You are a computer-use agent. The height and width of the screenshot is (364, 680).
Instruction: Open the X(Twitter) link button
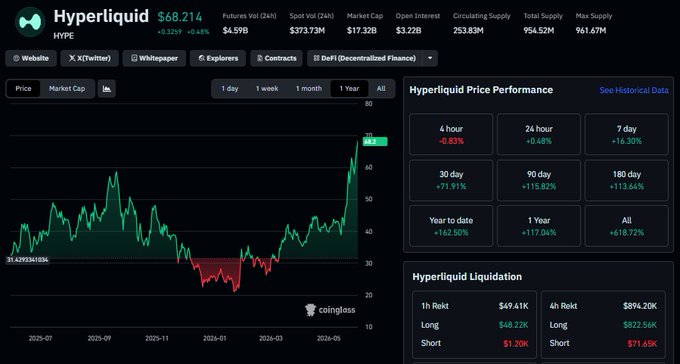[x=89, y=58]
